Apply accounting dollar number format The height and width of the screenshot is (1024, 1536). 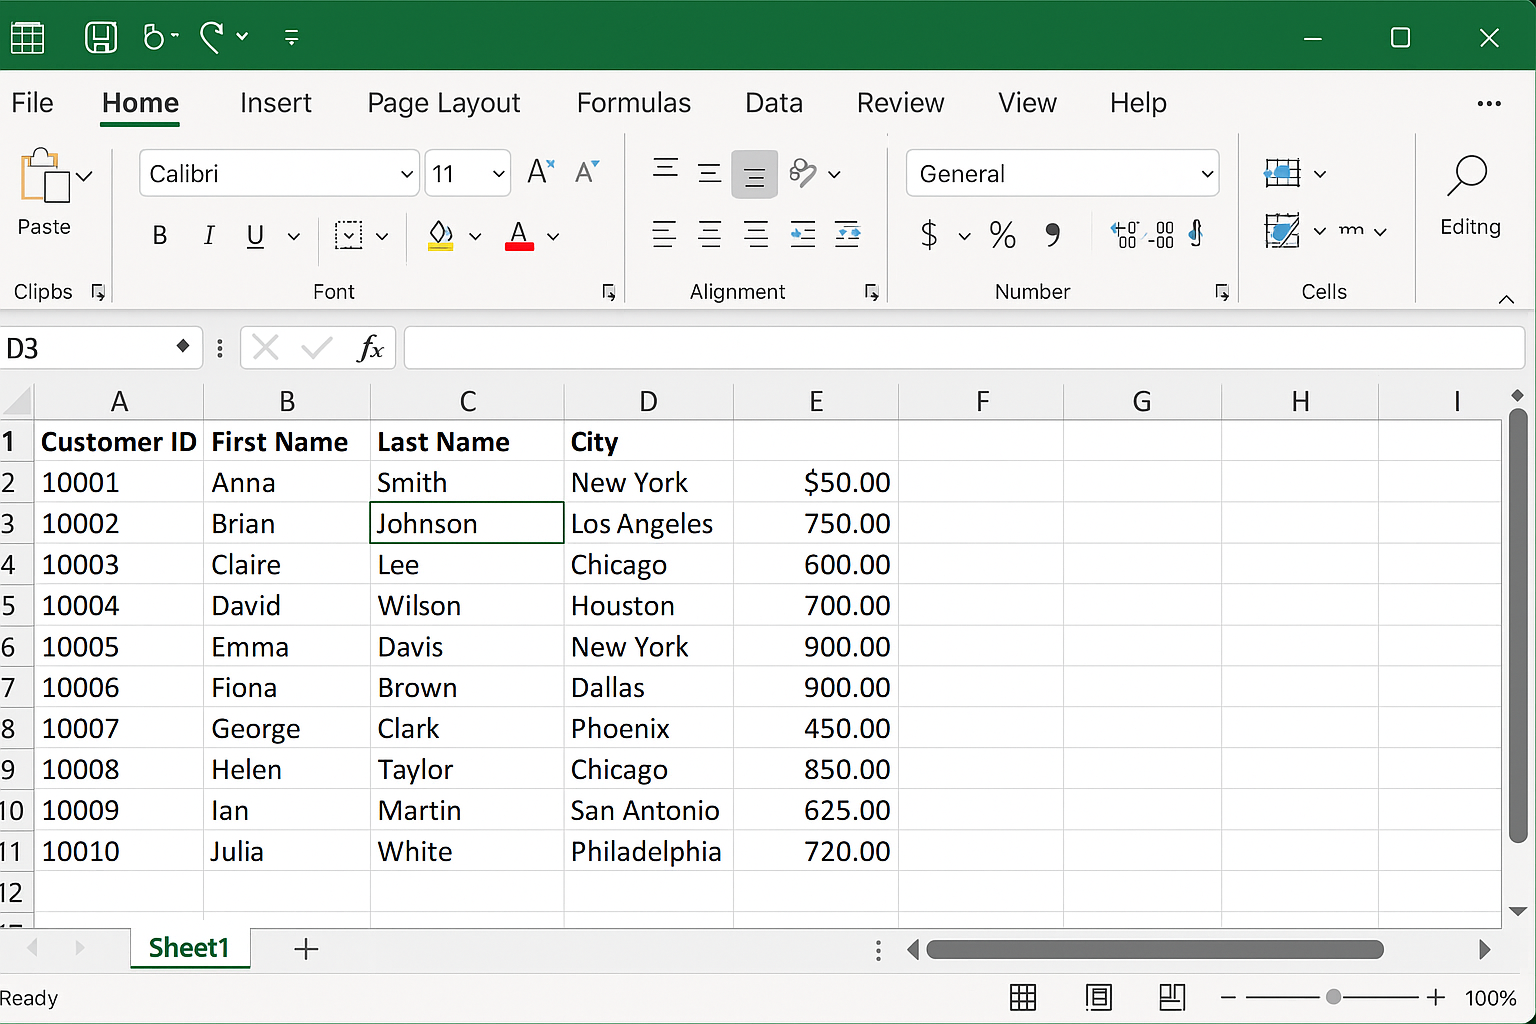pyautogui.click(x=929, y=235)
